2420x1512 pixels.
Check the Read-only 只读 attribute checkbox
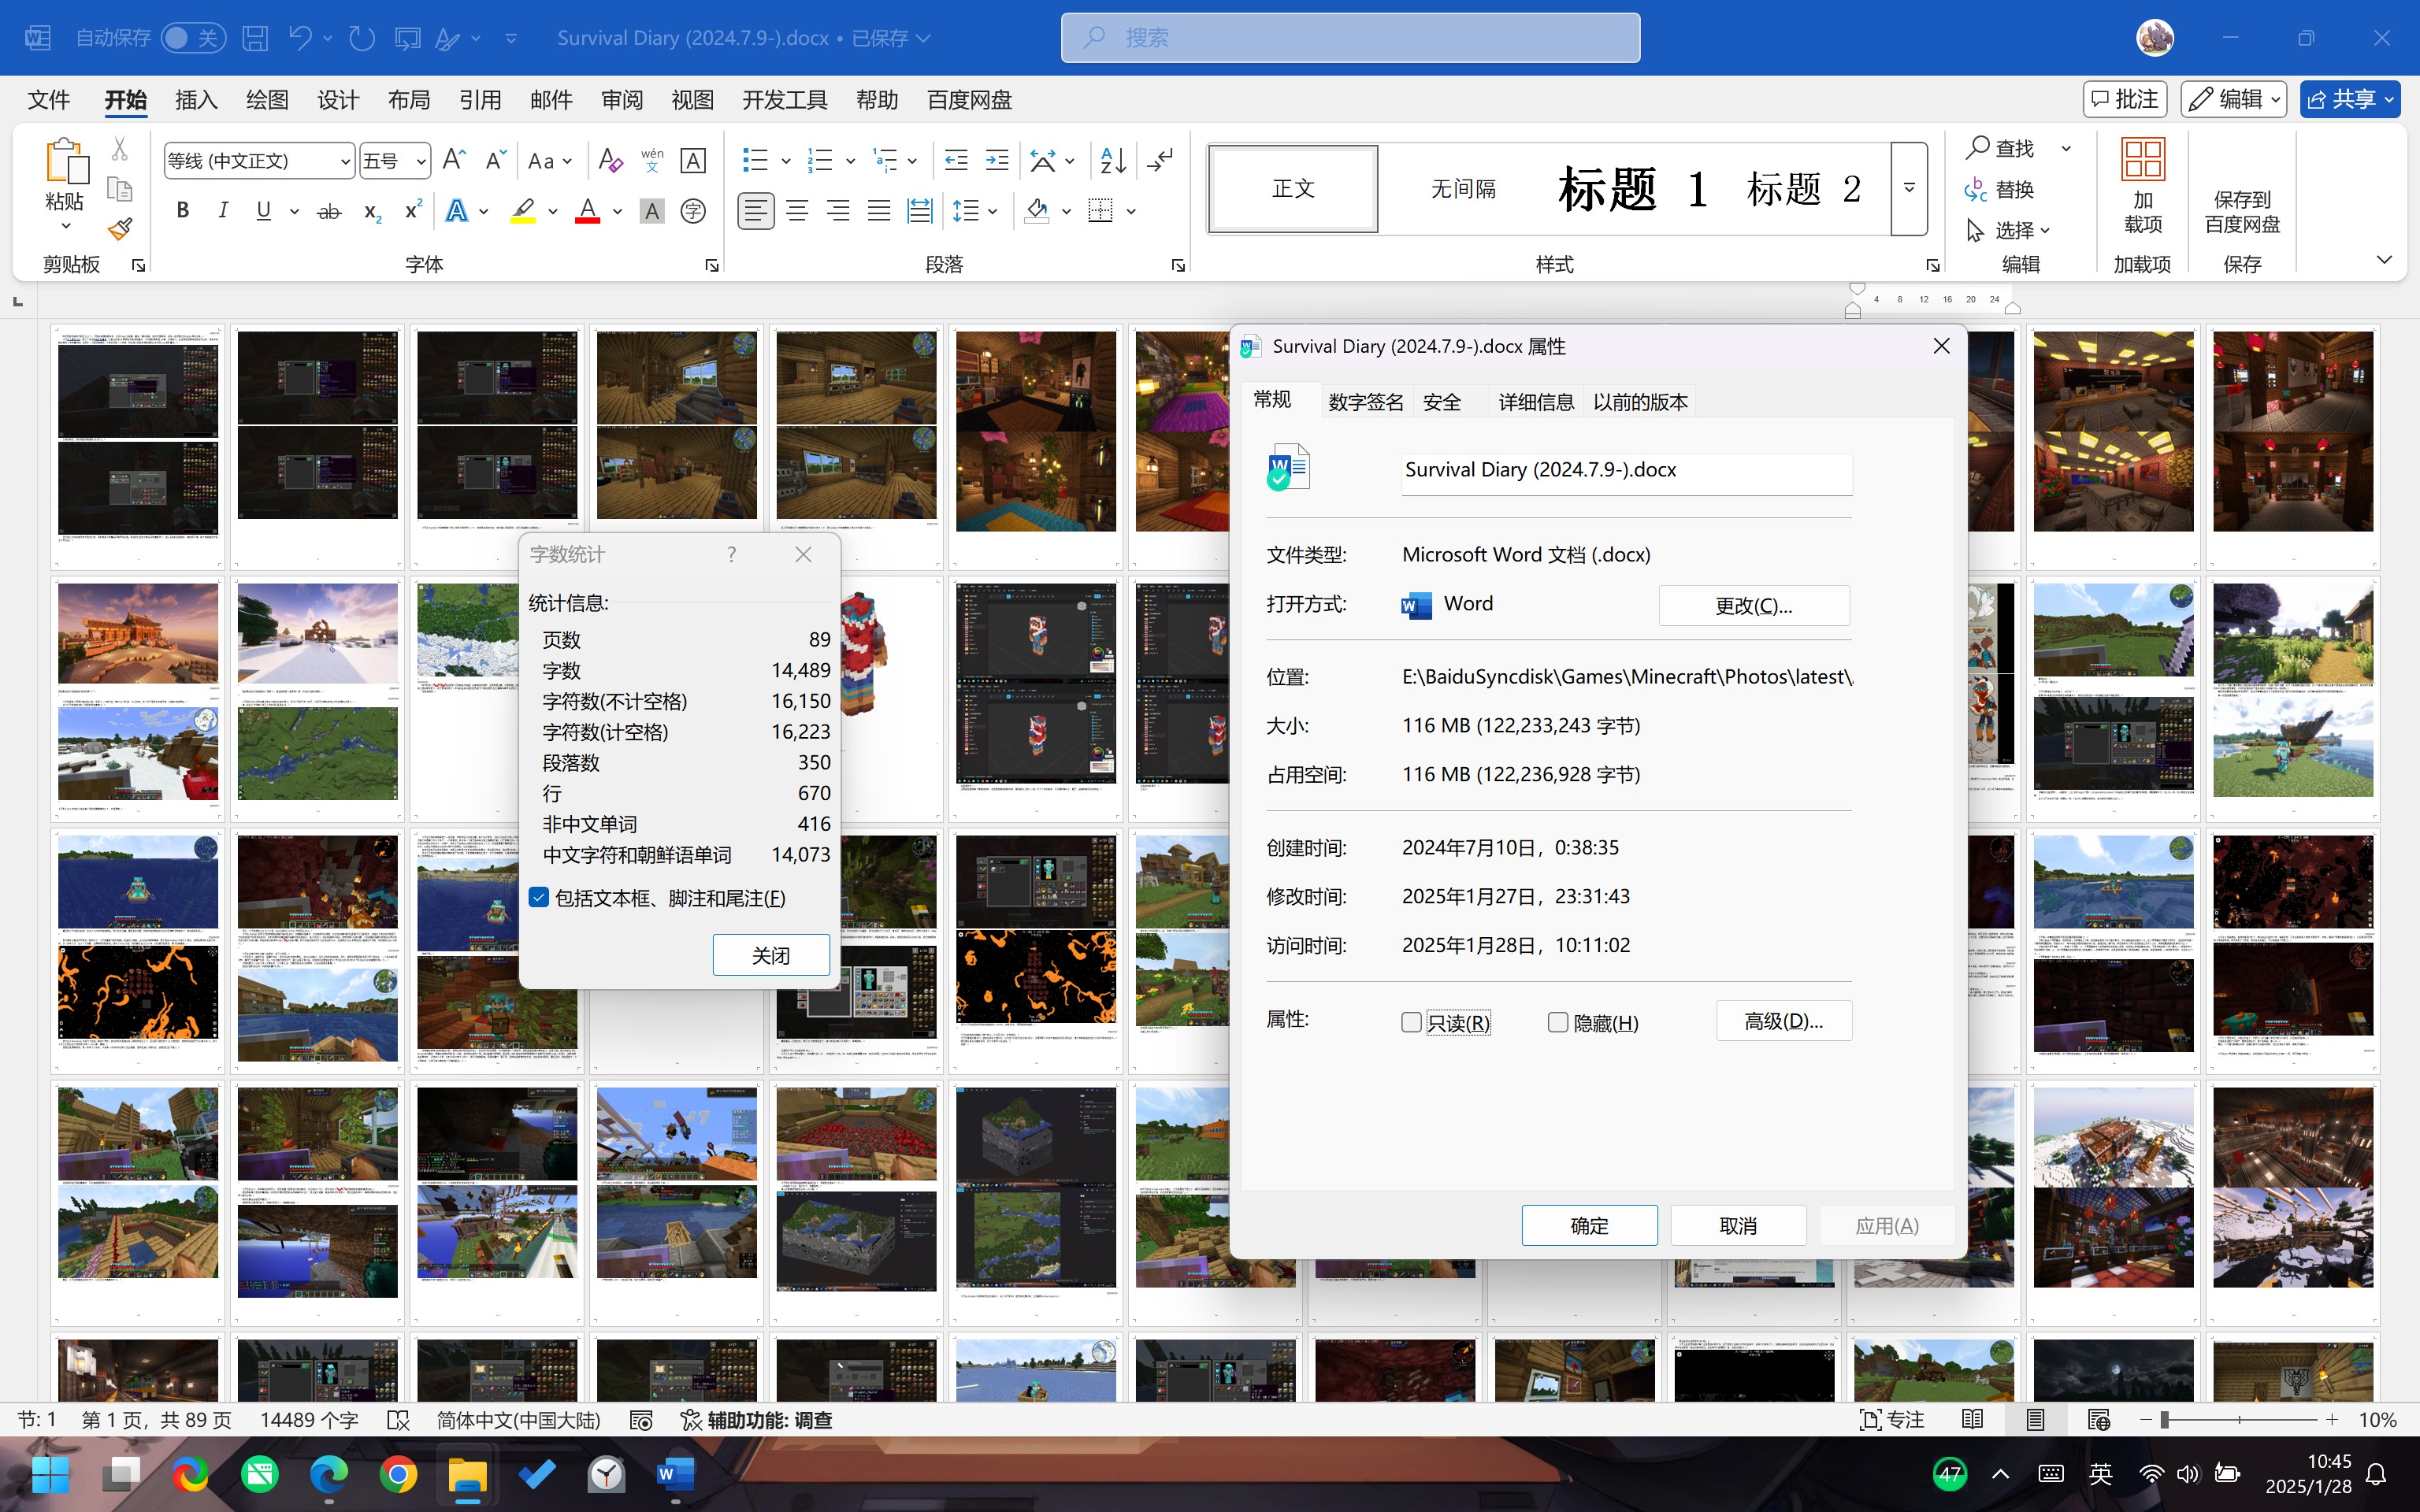pos(1411,1022)
